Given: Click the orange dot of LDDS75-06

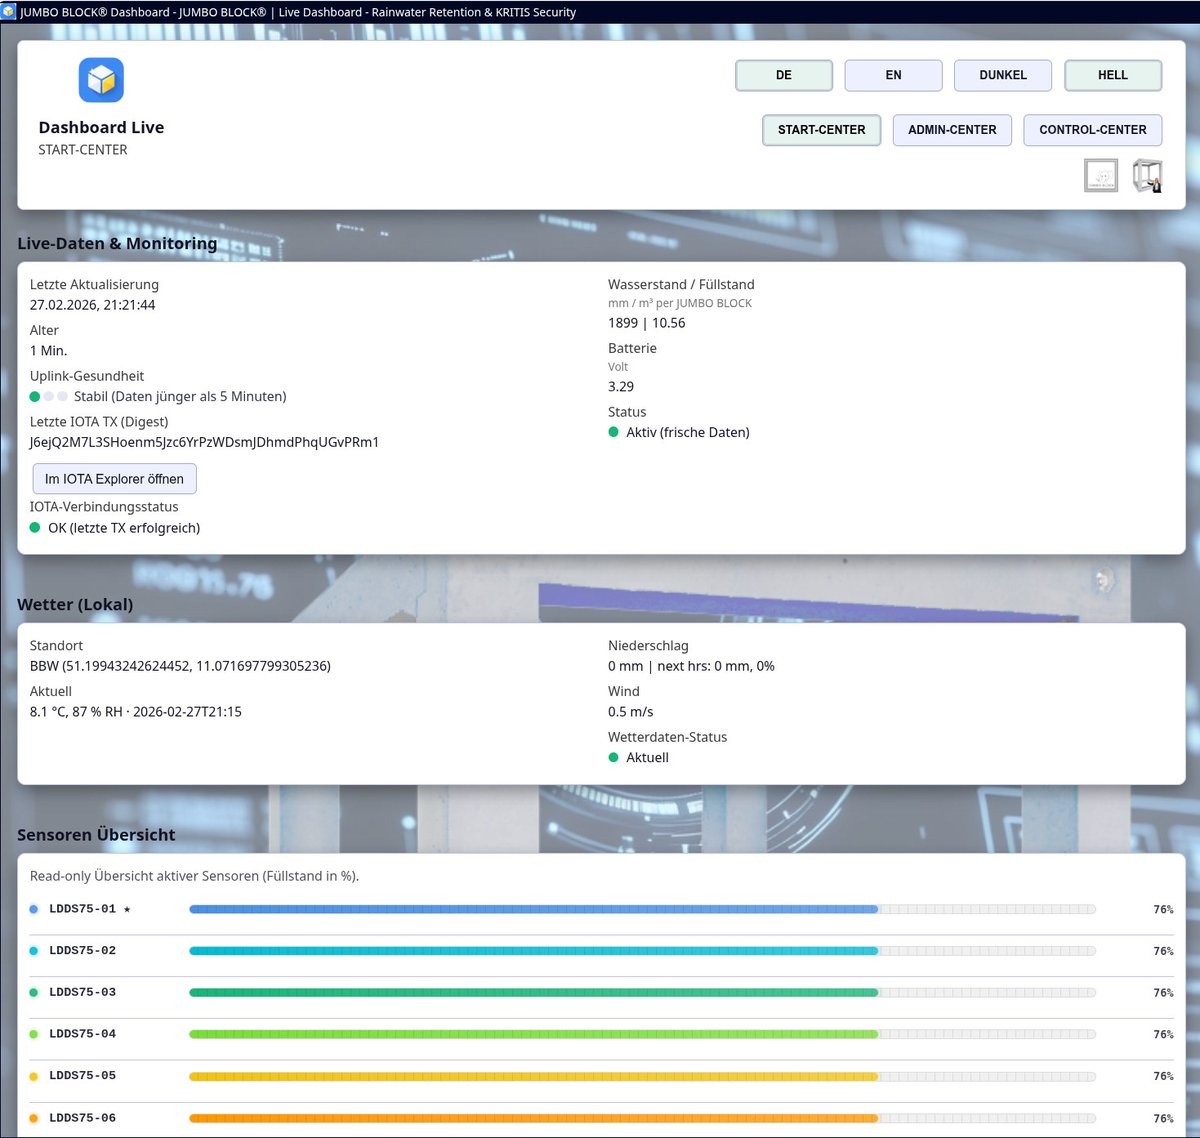Looking at the screenshot, I should pyautogui.click(x=34, y=1118).
